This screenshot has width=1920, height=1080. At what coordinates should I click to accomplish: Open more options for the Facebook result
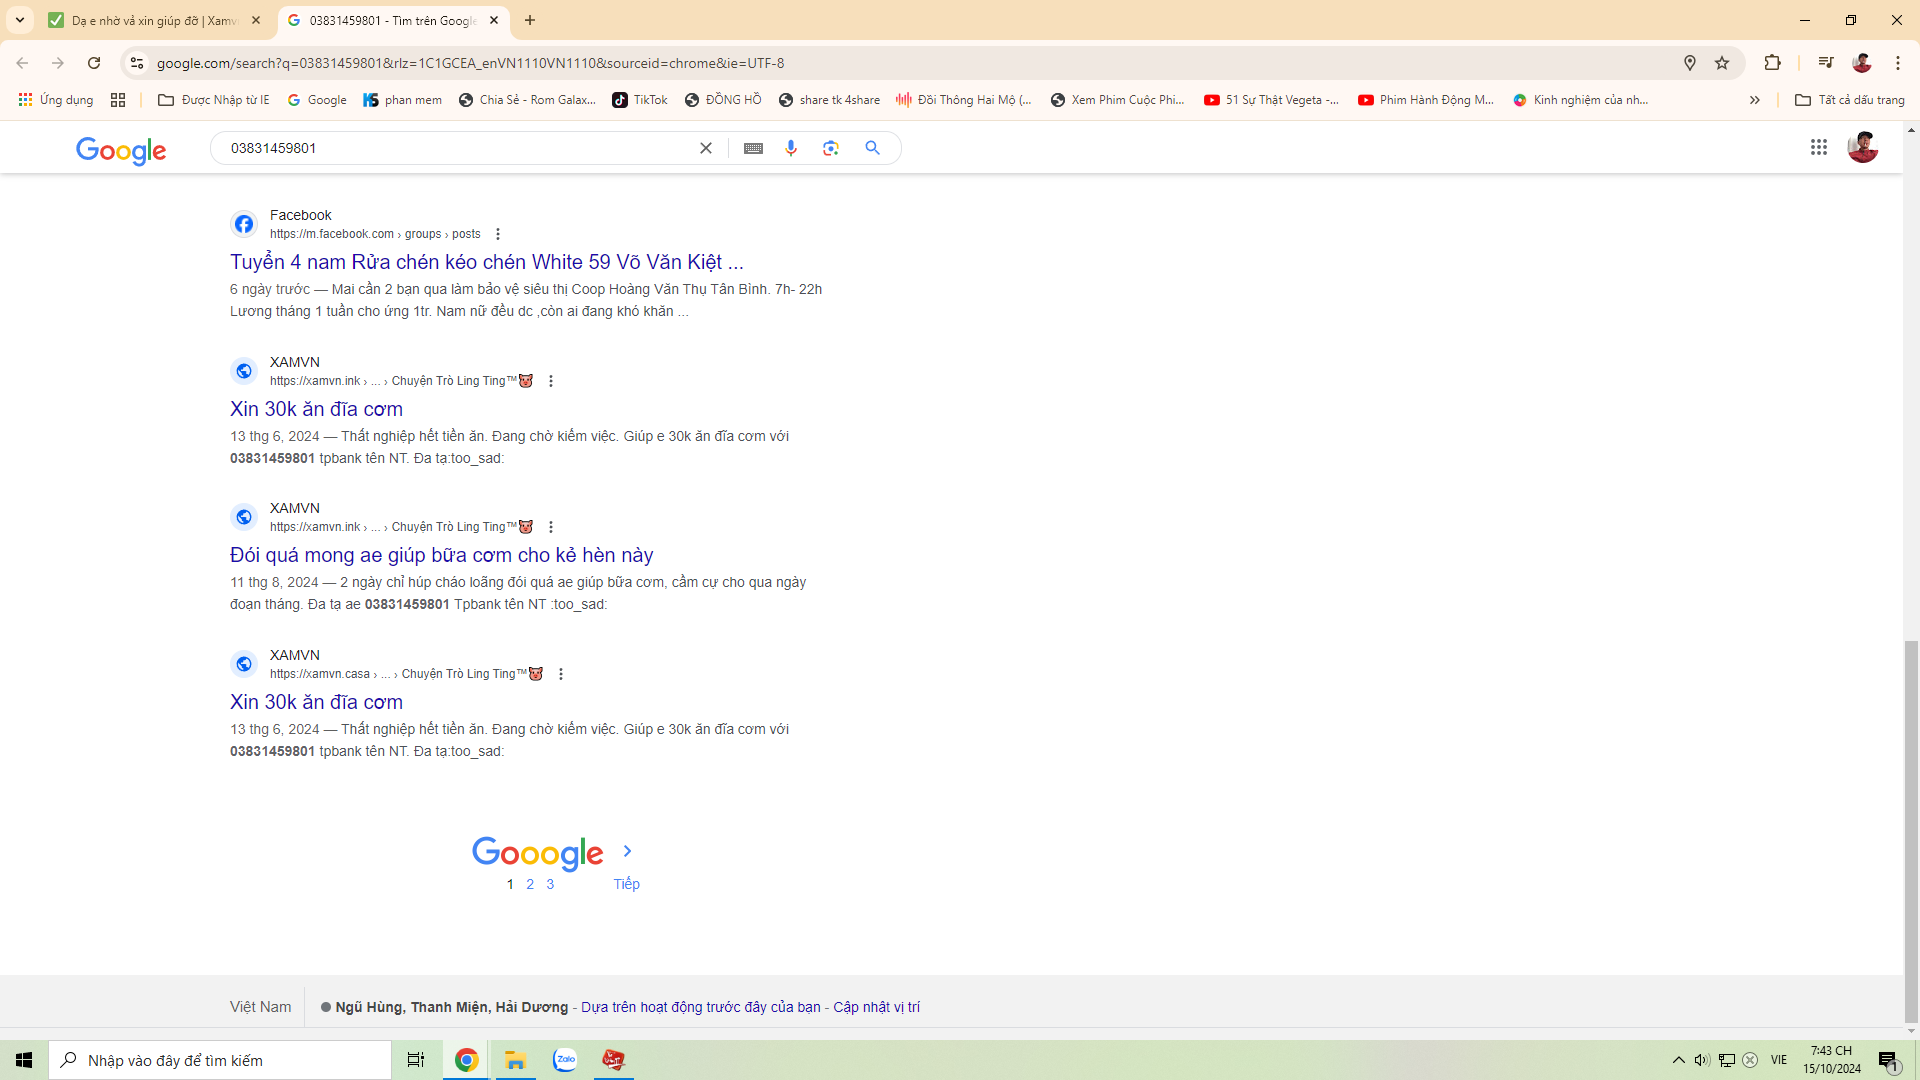point(498,234)
